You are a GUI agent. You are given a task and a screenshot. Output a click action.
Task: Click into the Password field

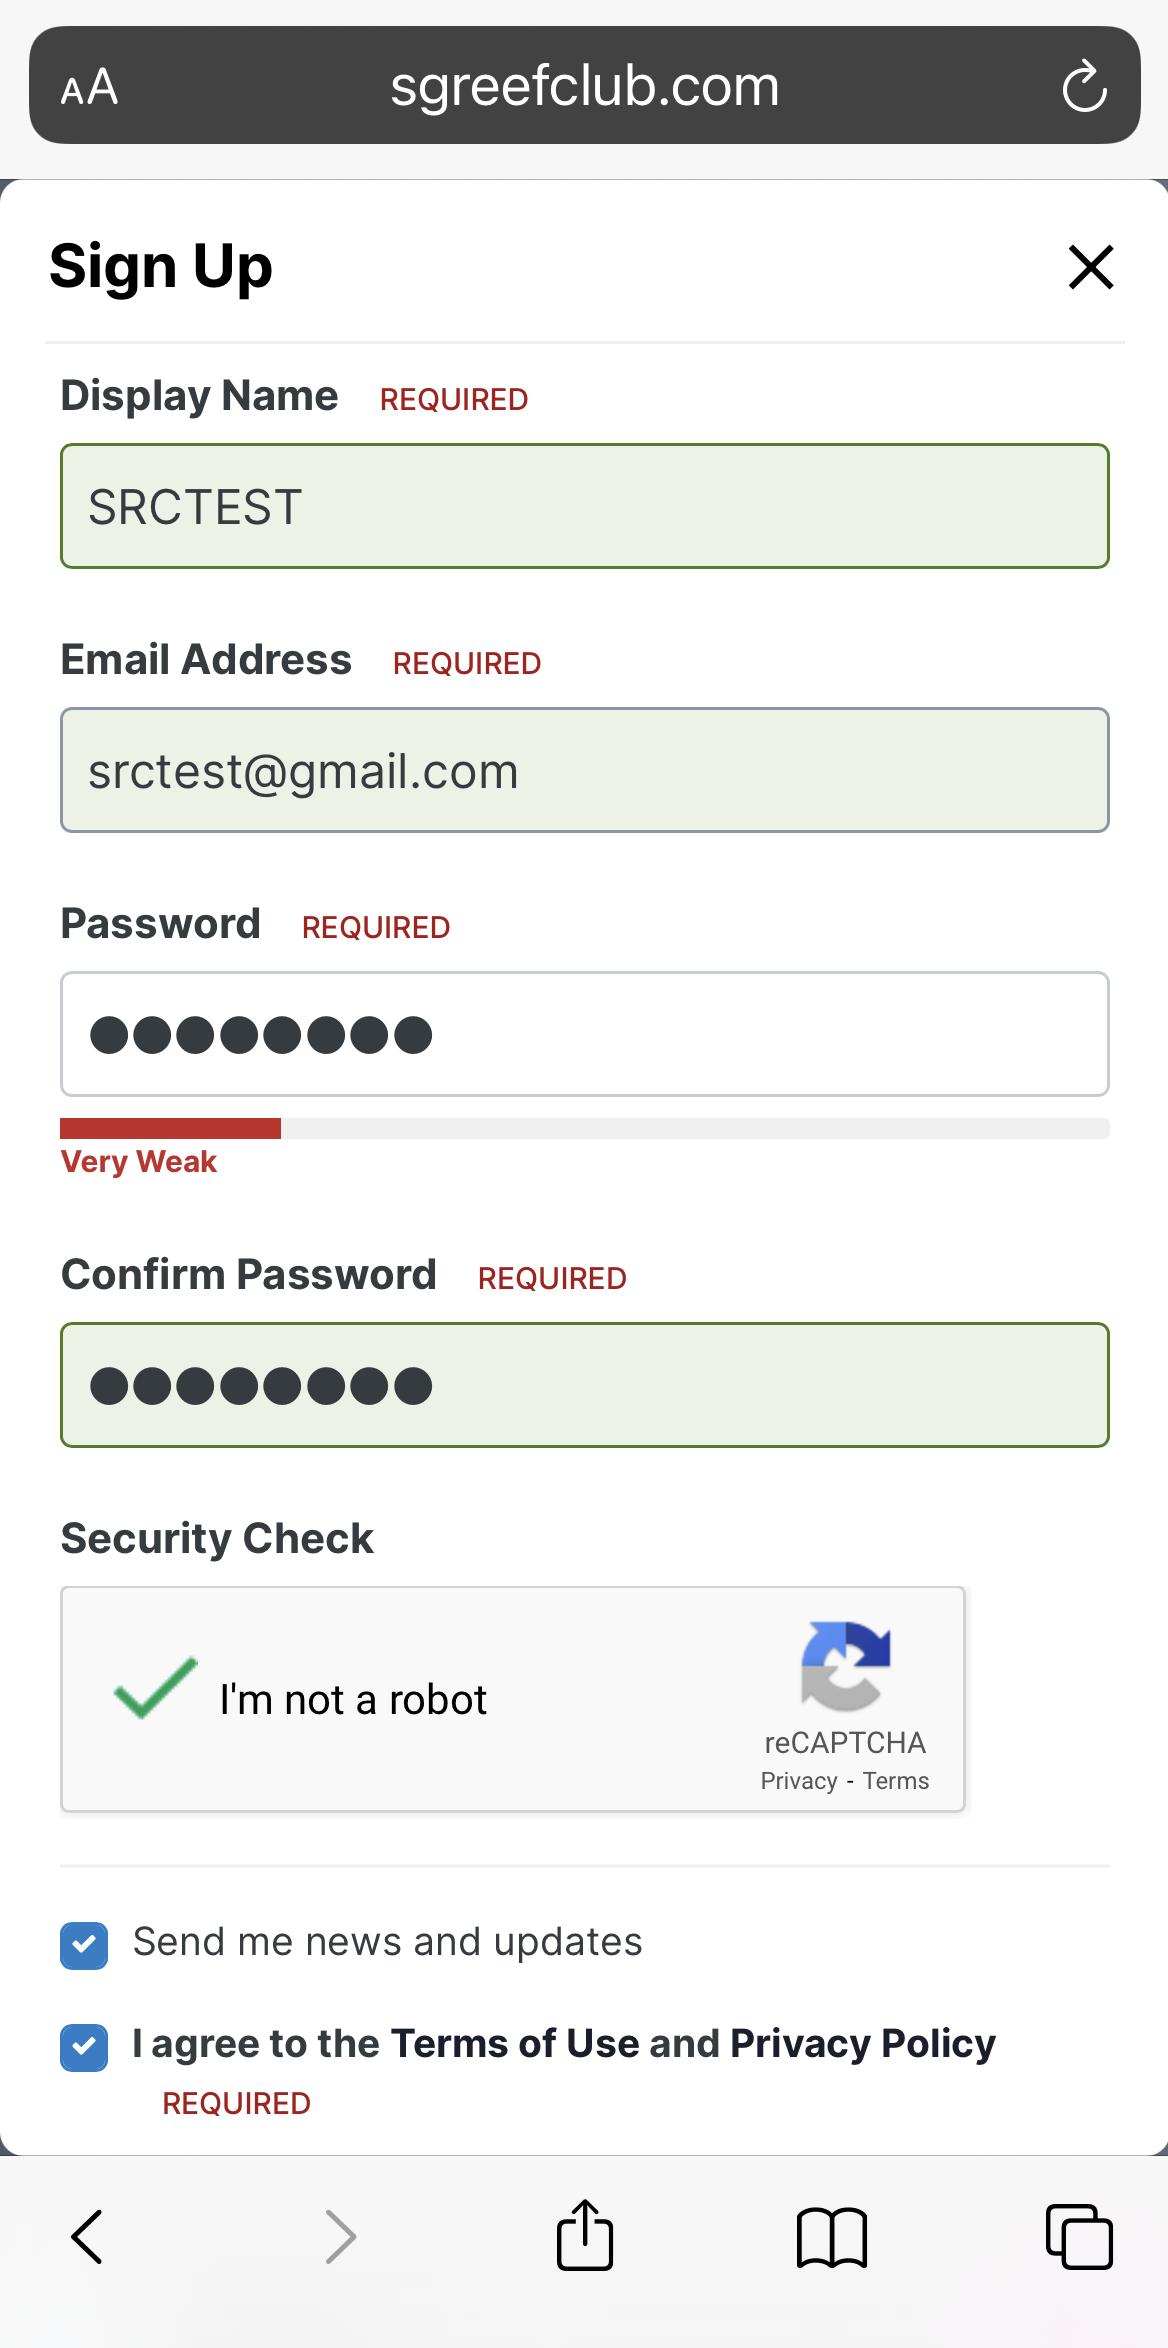pyautogui.click(x=585, y=1034)
